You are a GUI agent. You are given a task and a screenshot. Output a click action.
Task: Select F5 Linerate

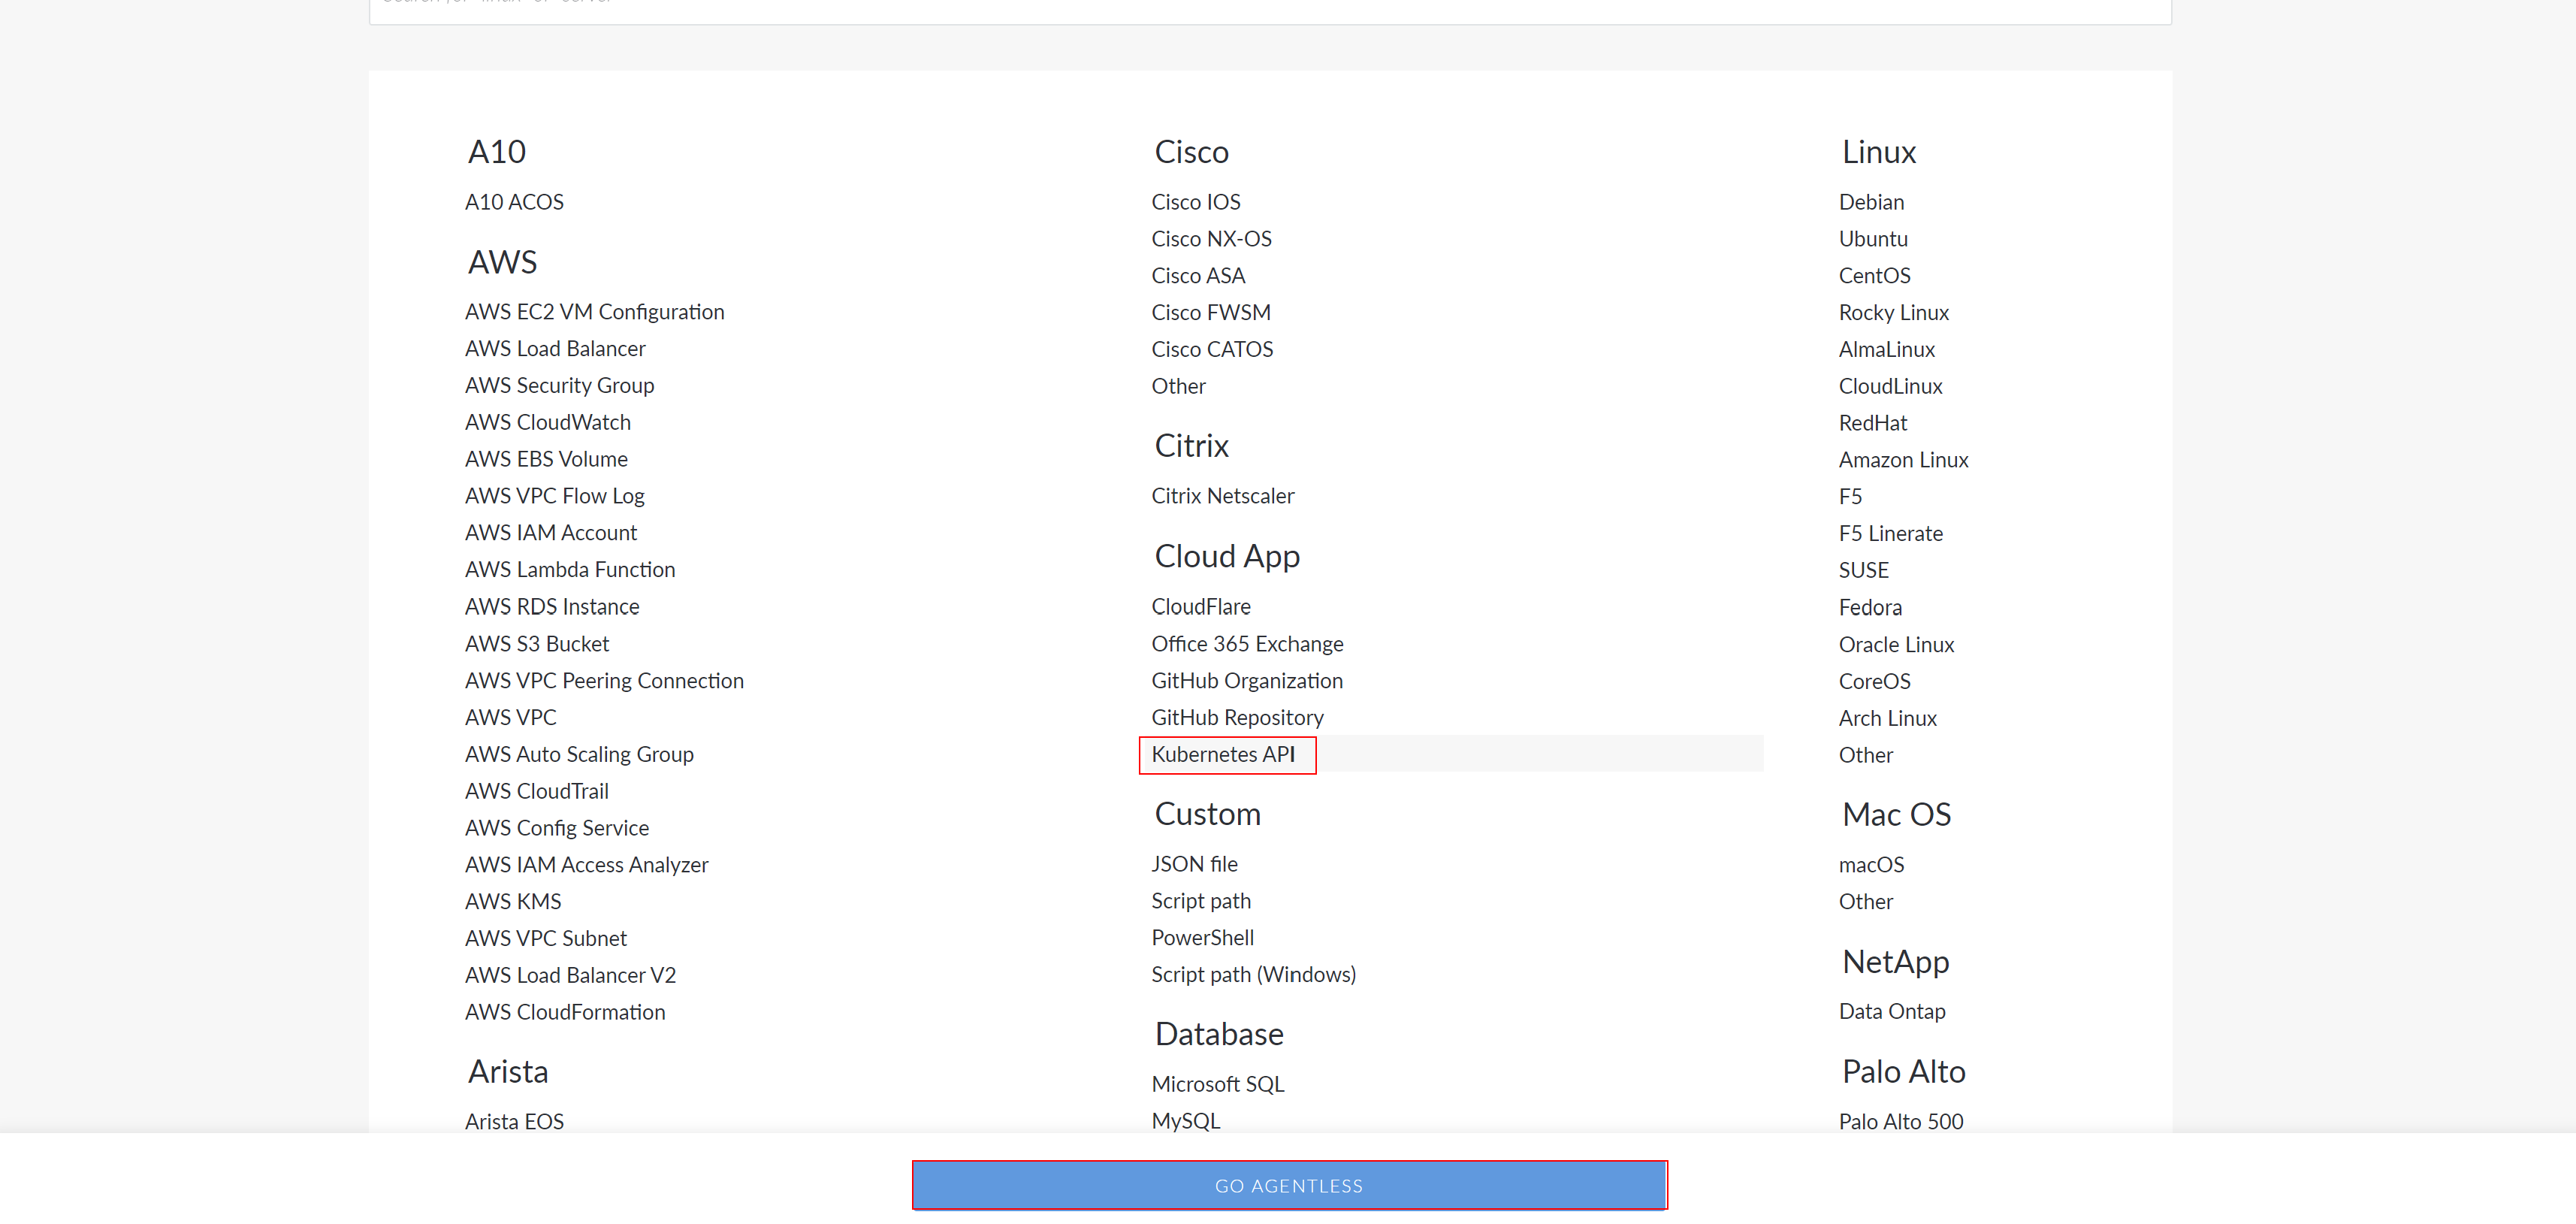pos(1890,534)
